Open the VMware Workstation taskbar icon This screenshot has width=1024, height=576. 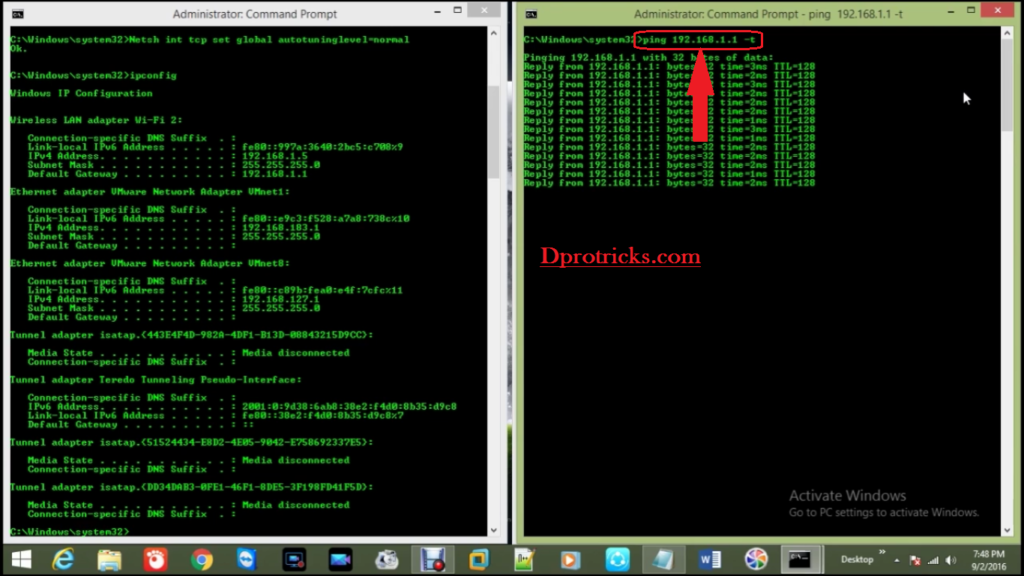(478, 560)
